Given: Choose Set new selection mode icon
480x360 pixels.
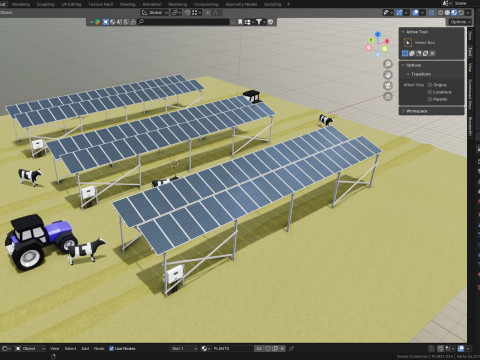Looking at the screenshot, I should 405,53.
